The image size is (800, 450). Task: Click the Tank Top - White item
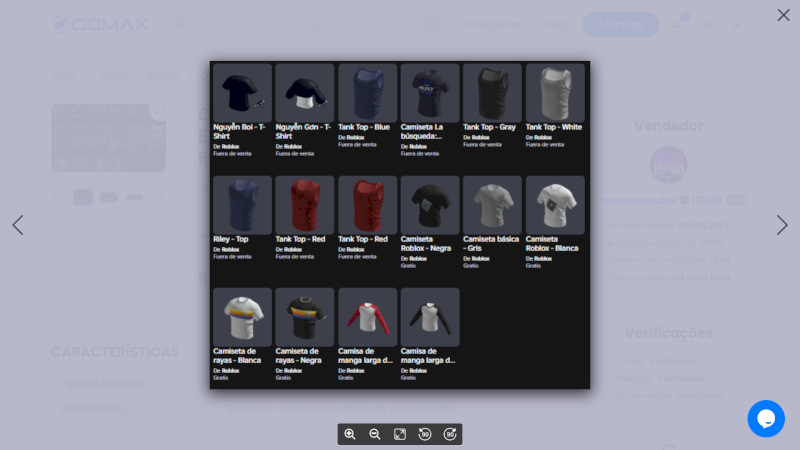point(555,106)
